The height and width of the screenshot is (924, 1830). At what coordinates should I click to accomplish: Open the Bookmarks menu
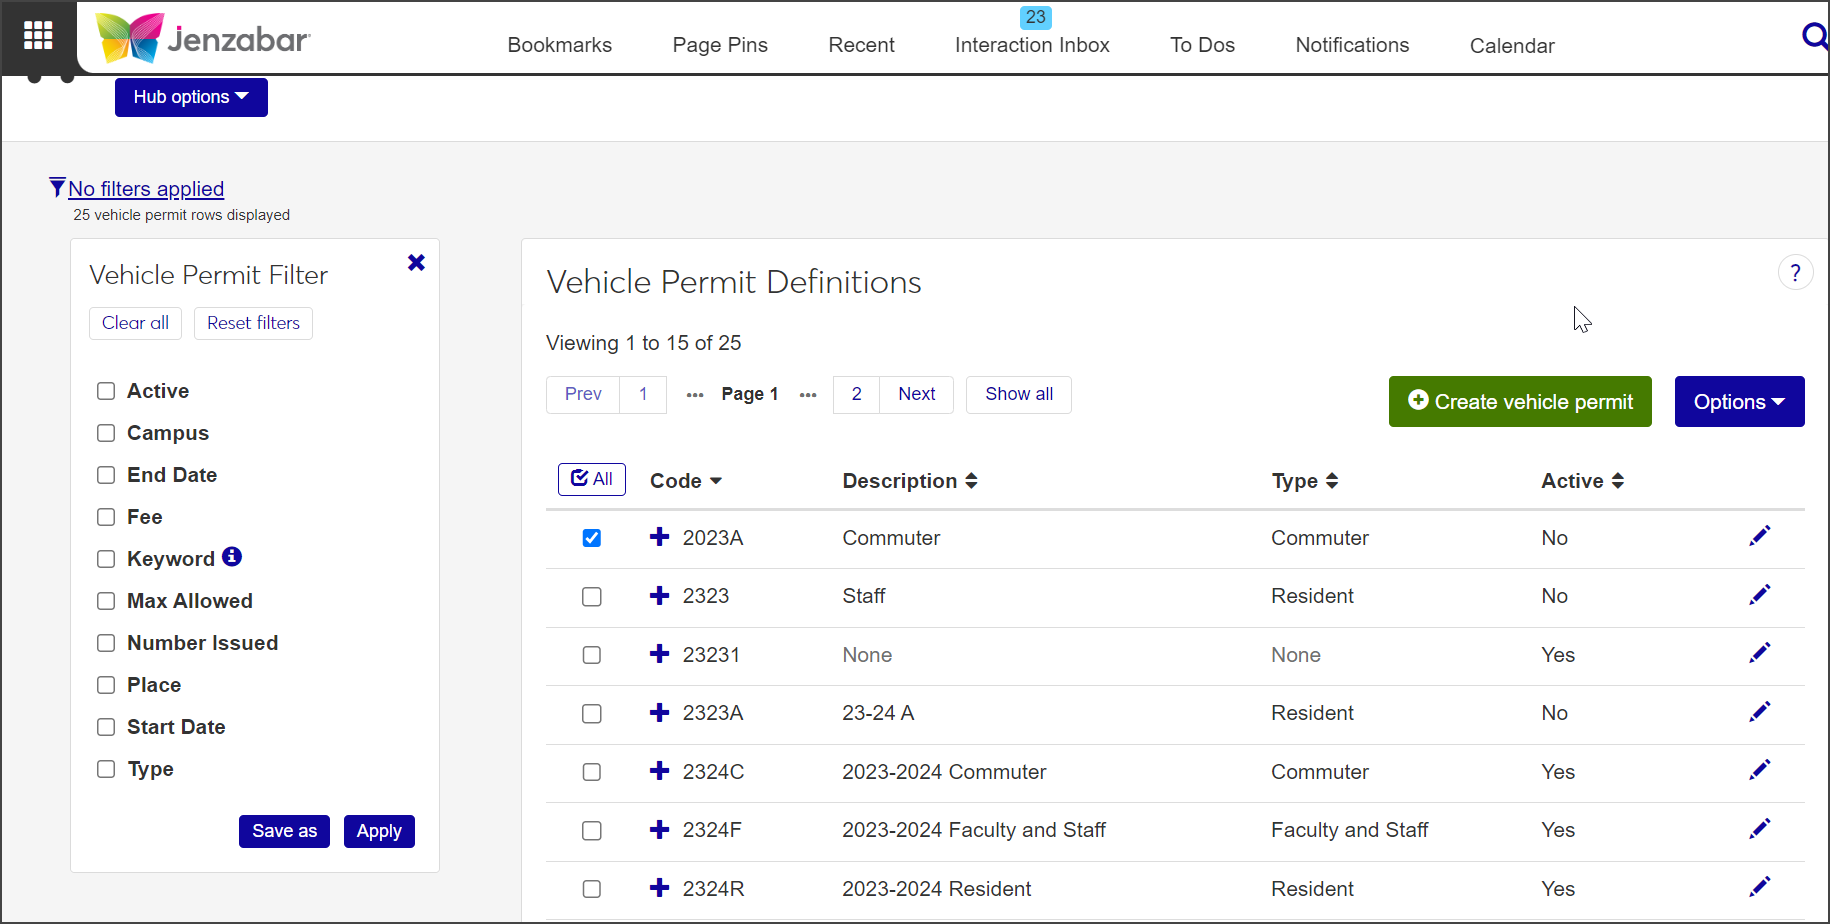559,45
